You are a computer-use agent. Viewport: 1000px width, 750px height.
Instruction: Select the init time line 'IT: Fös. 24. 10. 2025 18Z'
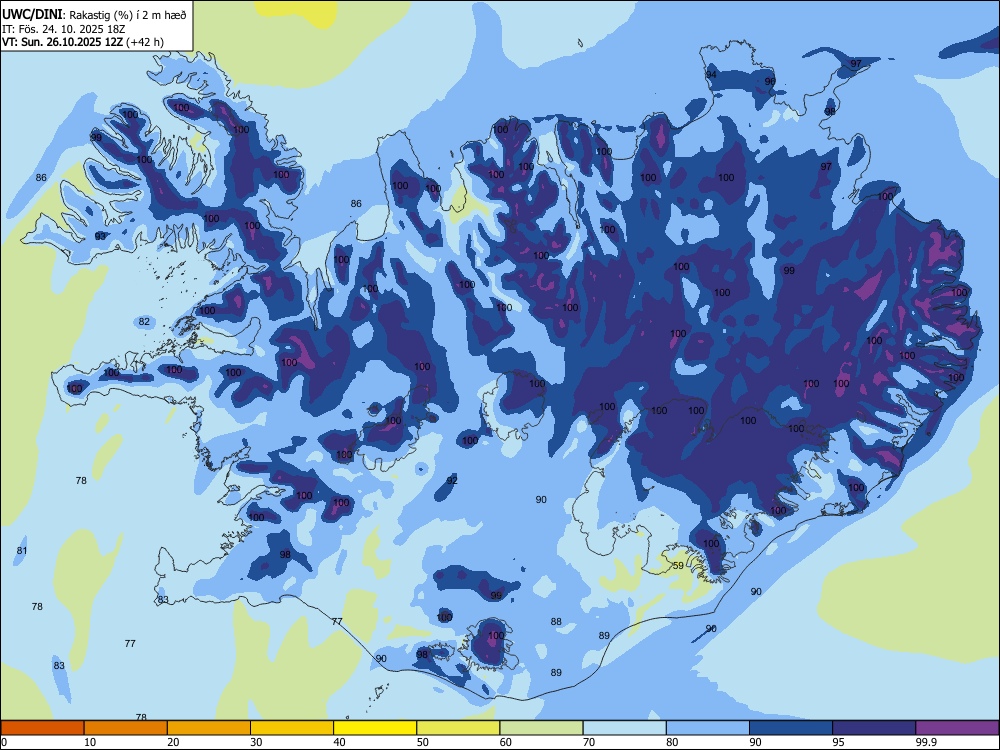click(62, 29)
